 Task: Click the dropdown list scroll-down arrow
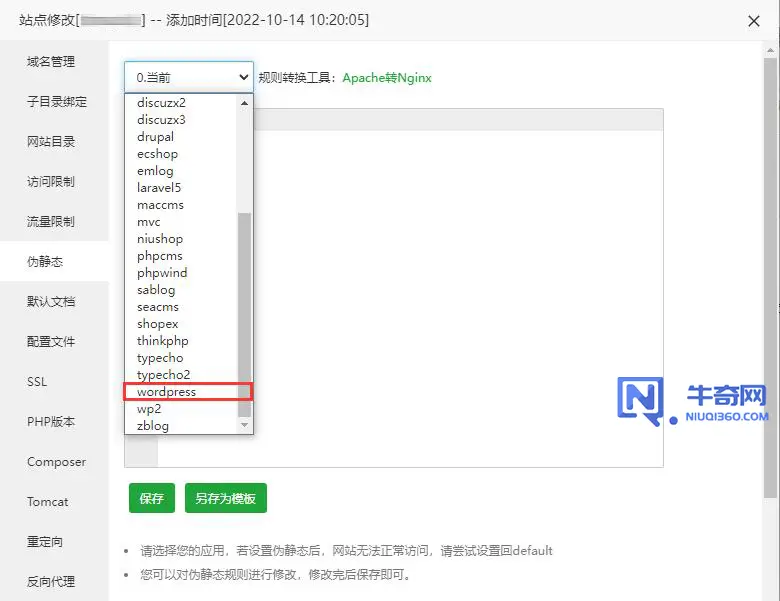244,425
